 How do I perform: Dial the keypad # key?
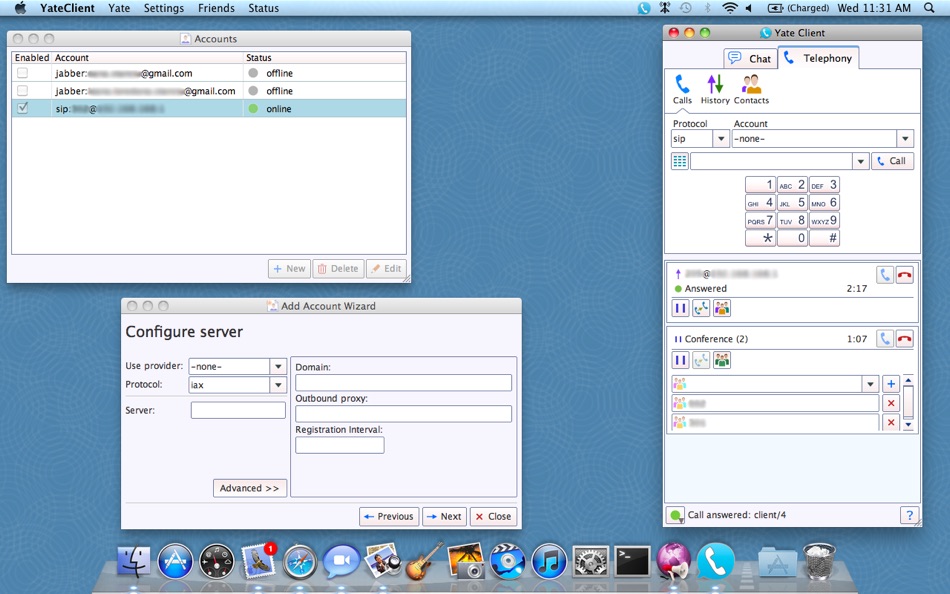click(825, 238)
